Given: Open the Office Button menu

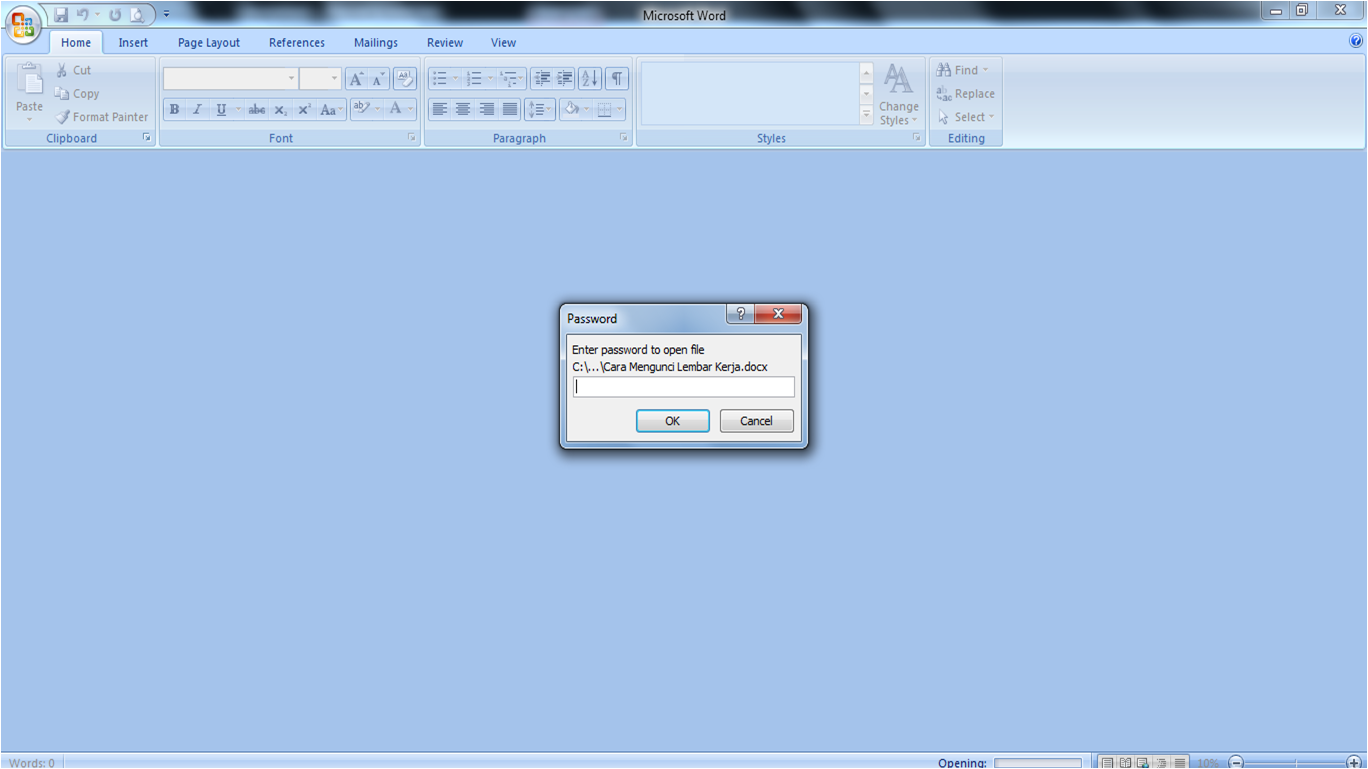Looking at the screenshot, I should click(x=23, y=24).
